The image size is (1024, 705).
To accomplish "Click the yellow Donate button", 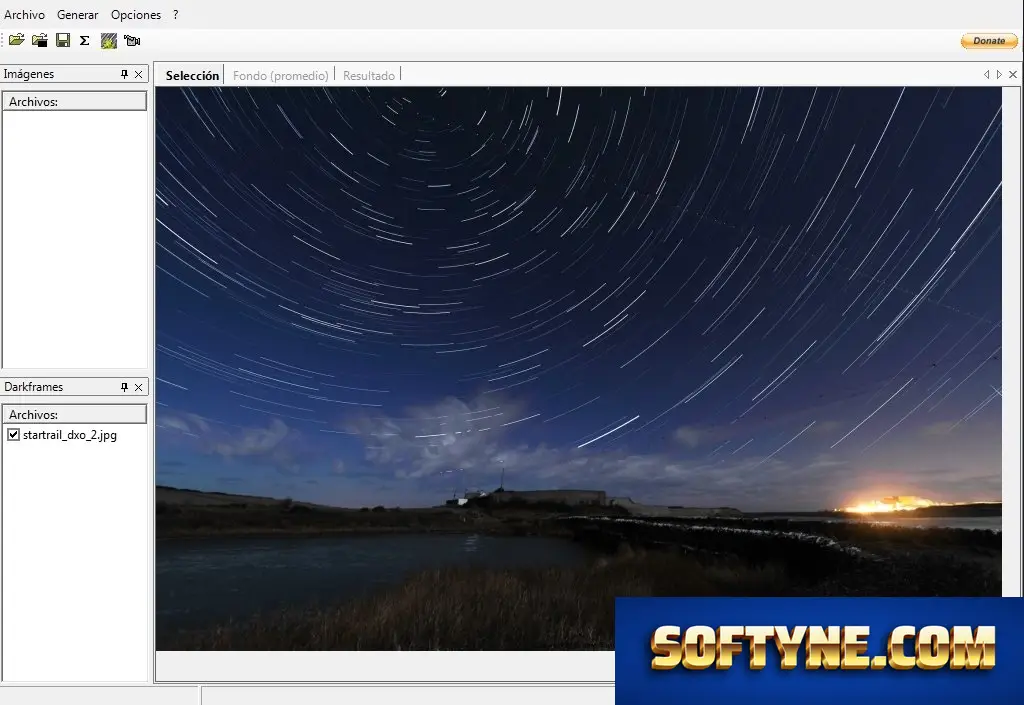I will 989,40.
